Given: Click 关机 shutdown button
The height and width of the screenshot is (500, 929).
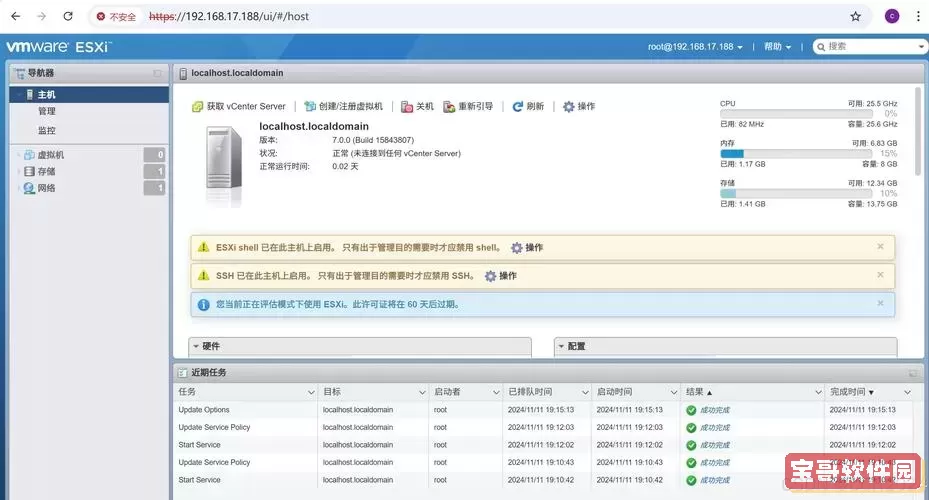Looking at the screenshot, I should point(418,106).
